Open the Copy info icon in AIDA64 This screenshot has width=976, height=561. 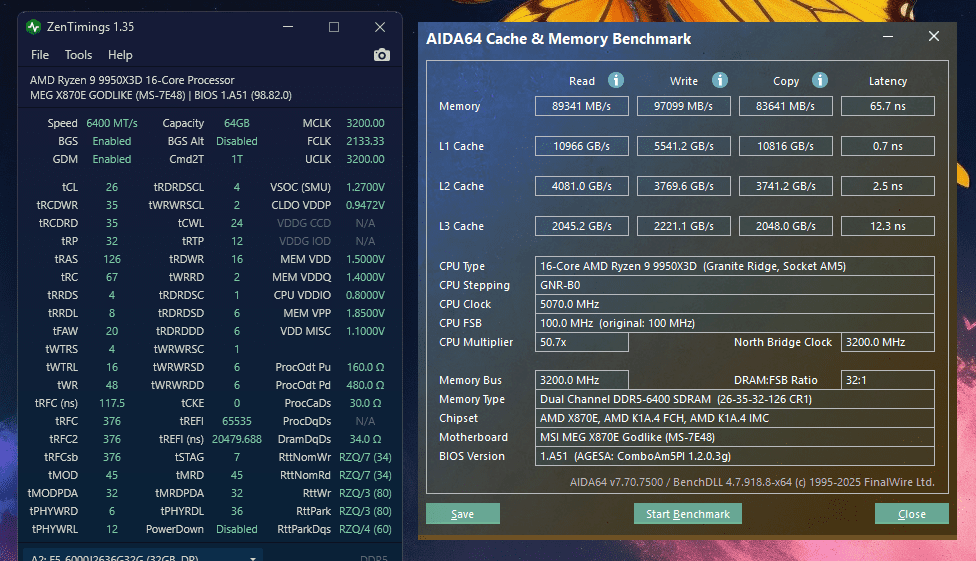point(820,80)
